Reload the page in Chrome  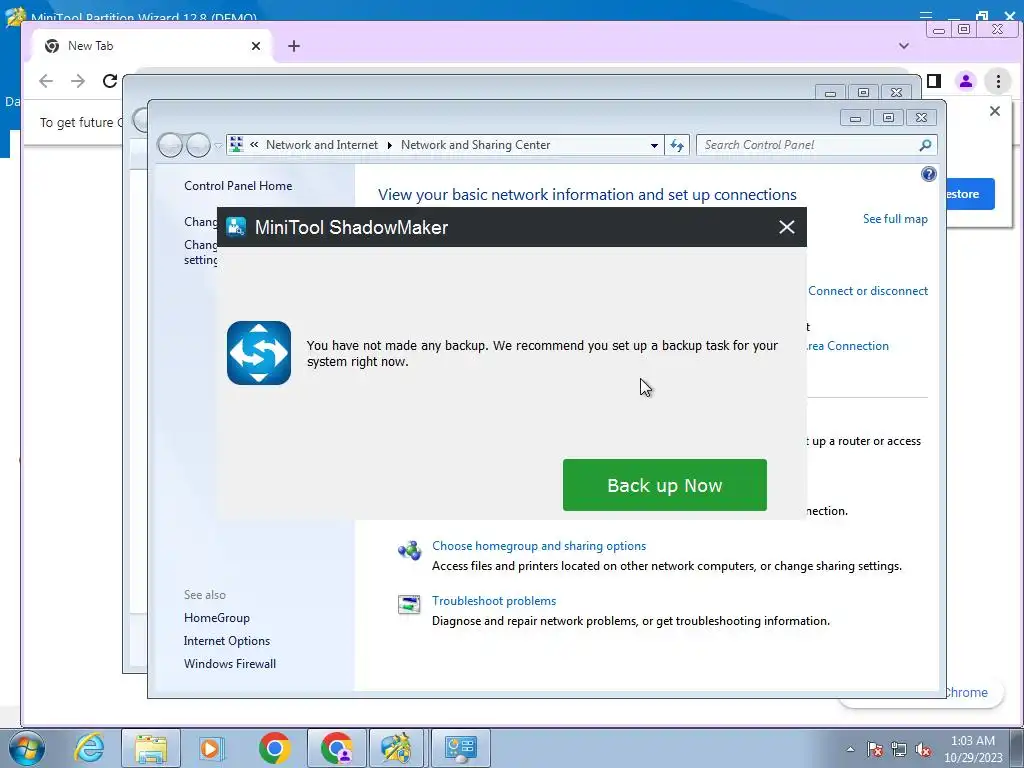[110, 80]
